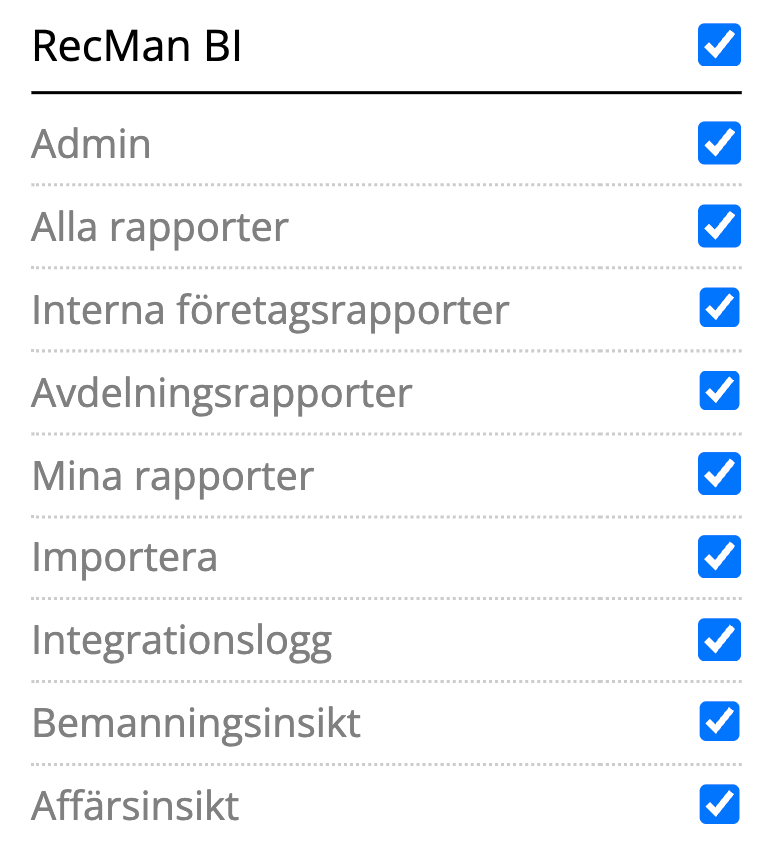Click the Alla rapporter label
768x854 pixels.
click(x=160, y=227)
